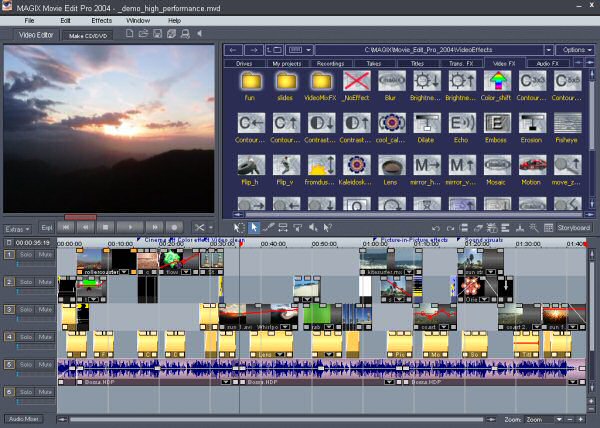600x428 pixels.
Task: Open the Window menu
Action: pyautogui.click(x=138, y=21)
